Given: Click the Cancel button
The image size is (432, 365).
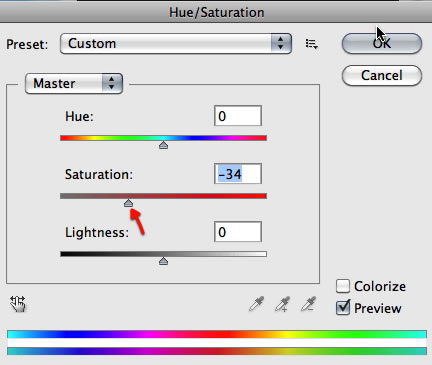Looking at the screenshot, I should click(382, 75).
